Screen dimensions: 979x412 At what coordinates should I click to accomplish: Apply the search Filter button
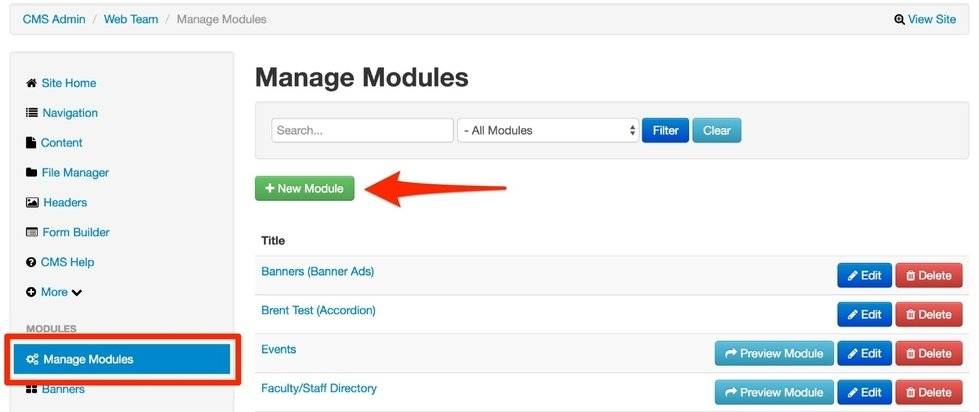[665, 130]
